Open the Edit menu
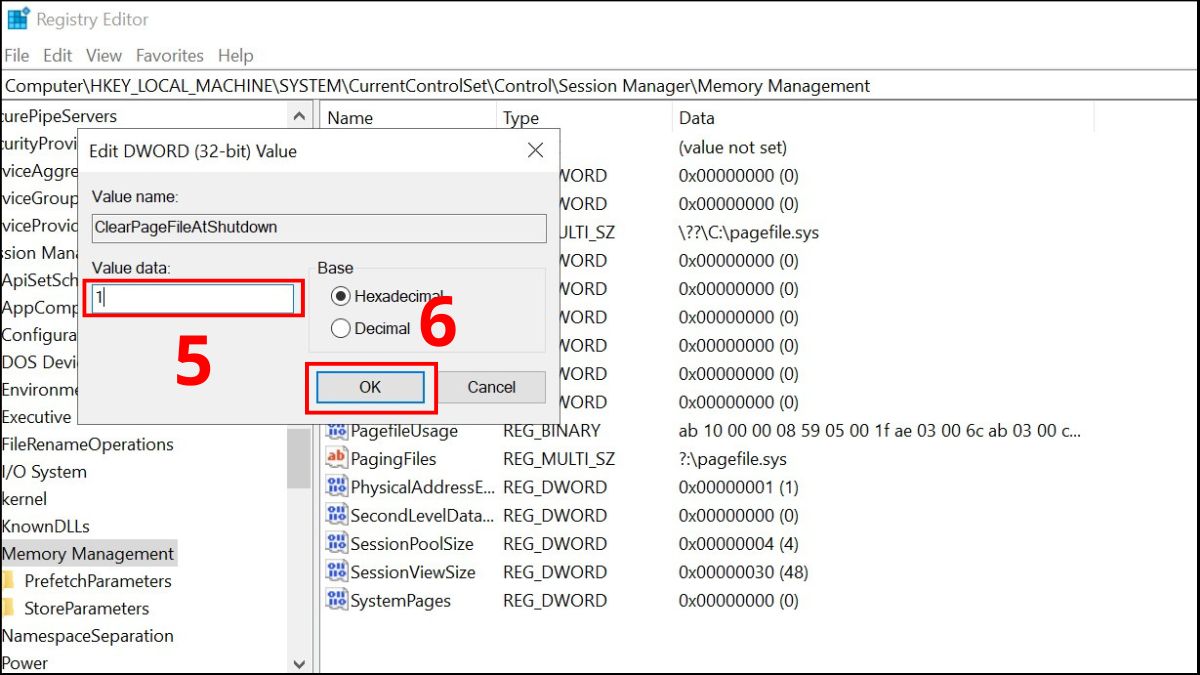 coord(57,56)
